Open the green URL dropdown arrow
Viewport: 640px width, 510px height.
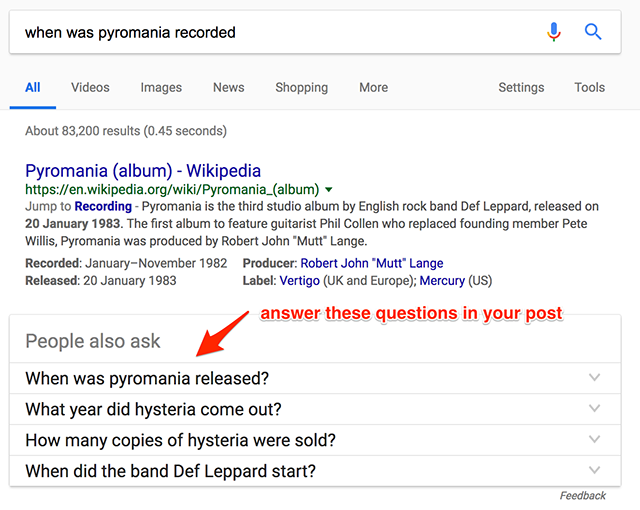(x=329, y=189)
